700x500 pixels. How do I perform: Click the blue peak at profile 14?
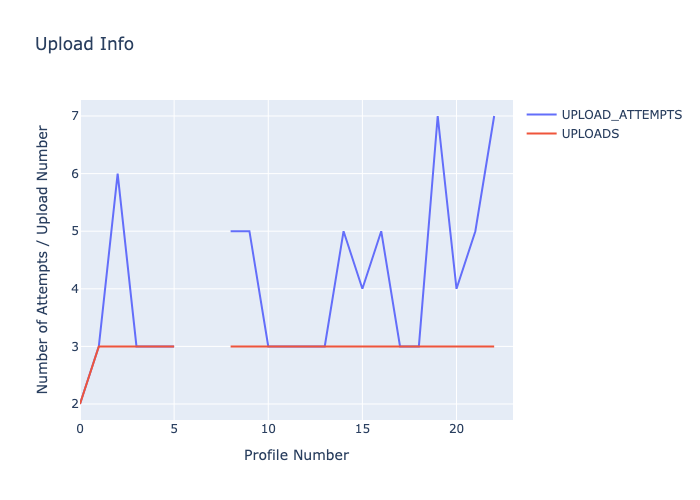343,231
